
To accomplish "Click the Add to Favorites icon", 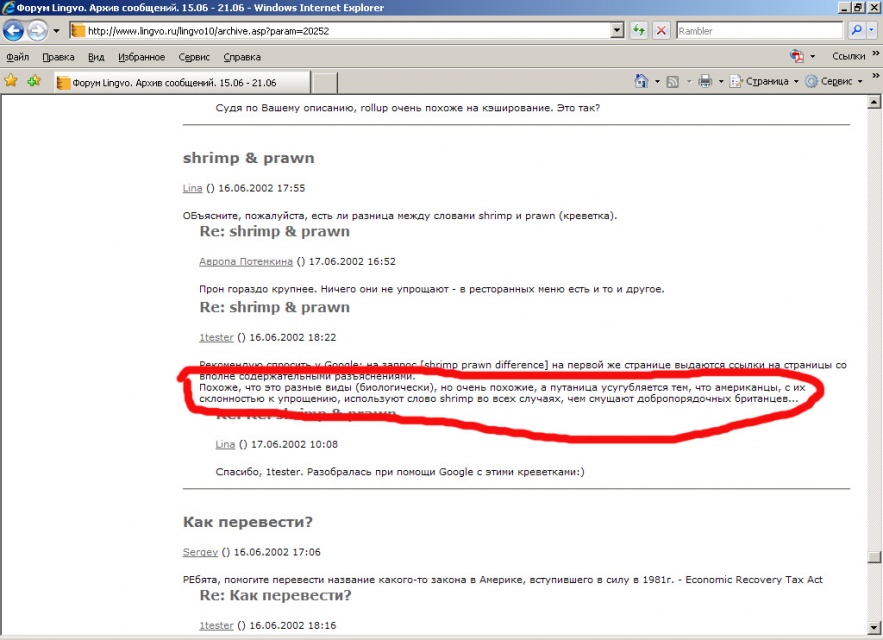I will tap(34, 81).
